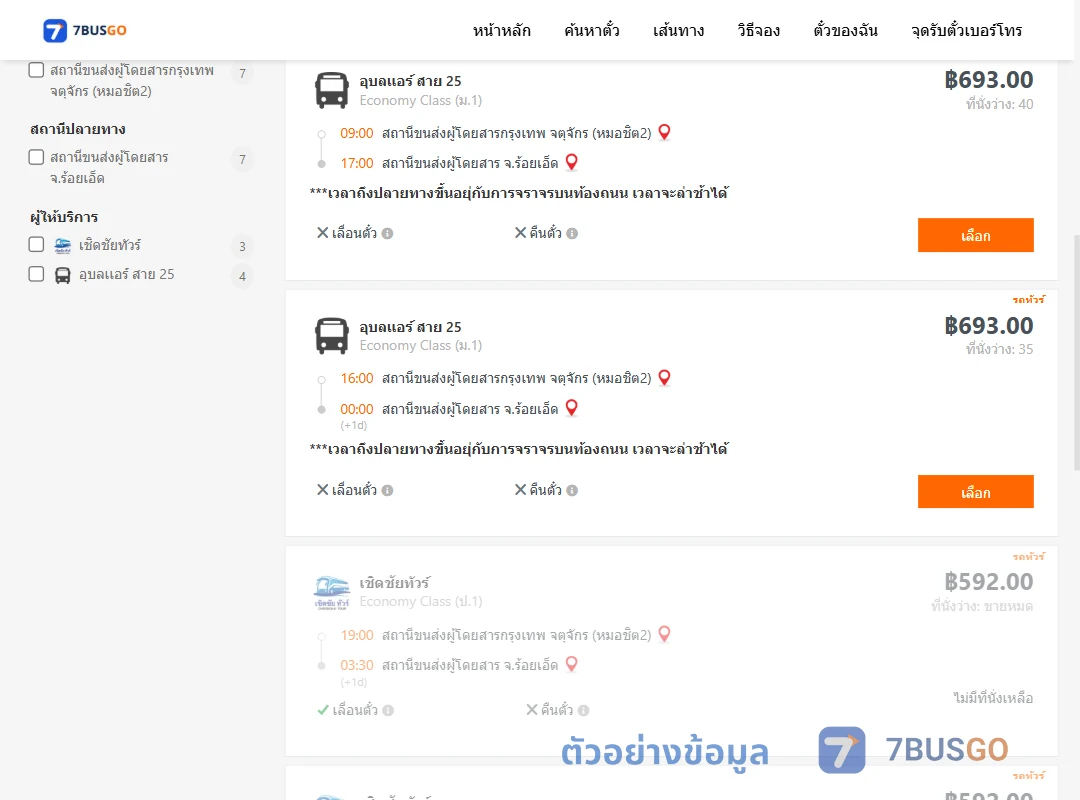Open the ค้นหาตั๋ว menu item

(x=592, y=30)
